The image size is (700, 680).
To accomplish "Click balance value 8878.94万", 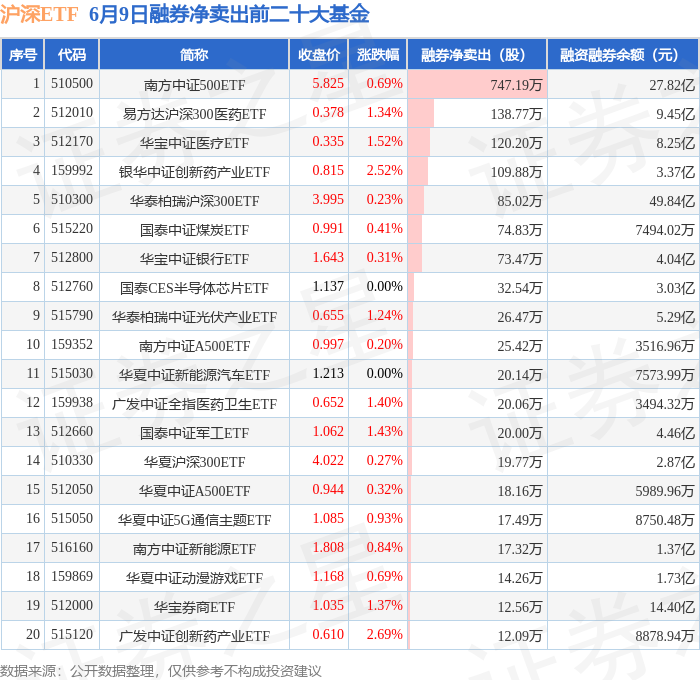I will 665,636.
